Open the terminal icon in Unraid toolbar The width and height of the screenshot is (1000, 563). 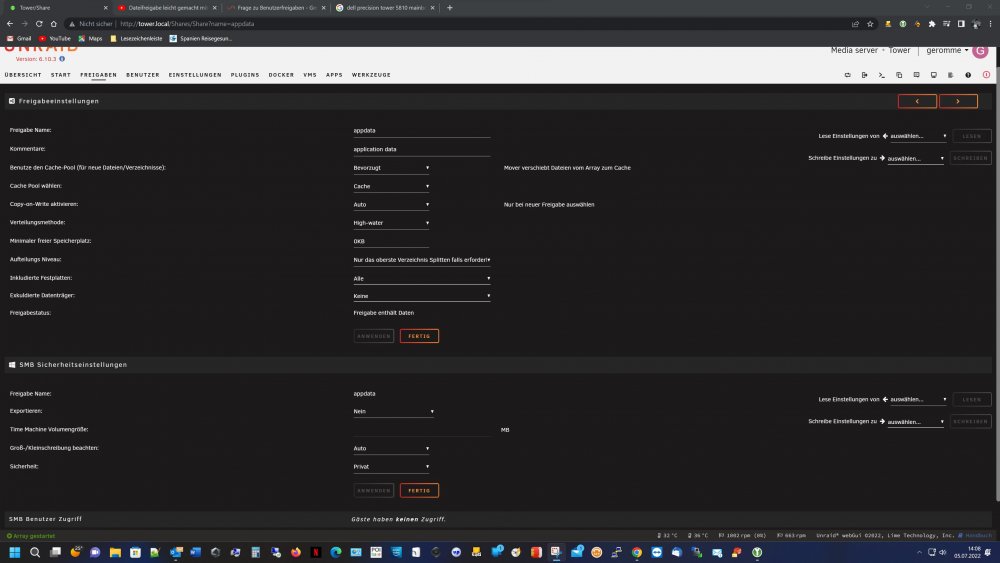[x=881, y=75]
